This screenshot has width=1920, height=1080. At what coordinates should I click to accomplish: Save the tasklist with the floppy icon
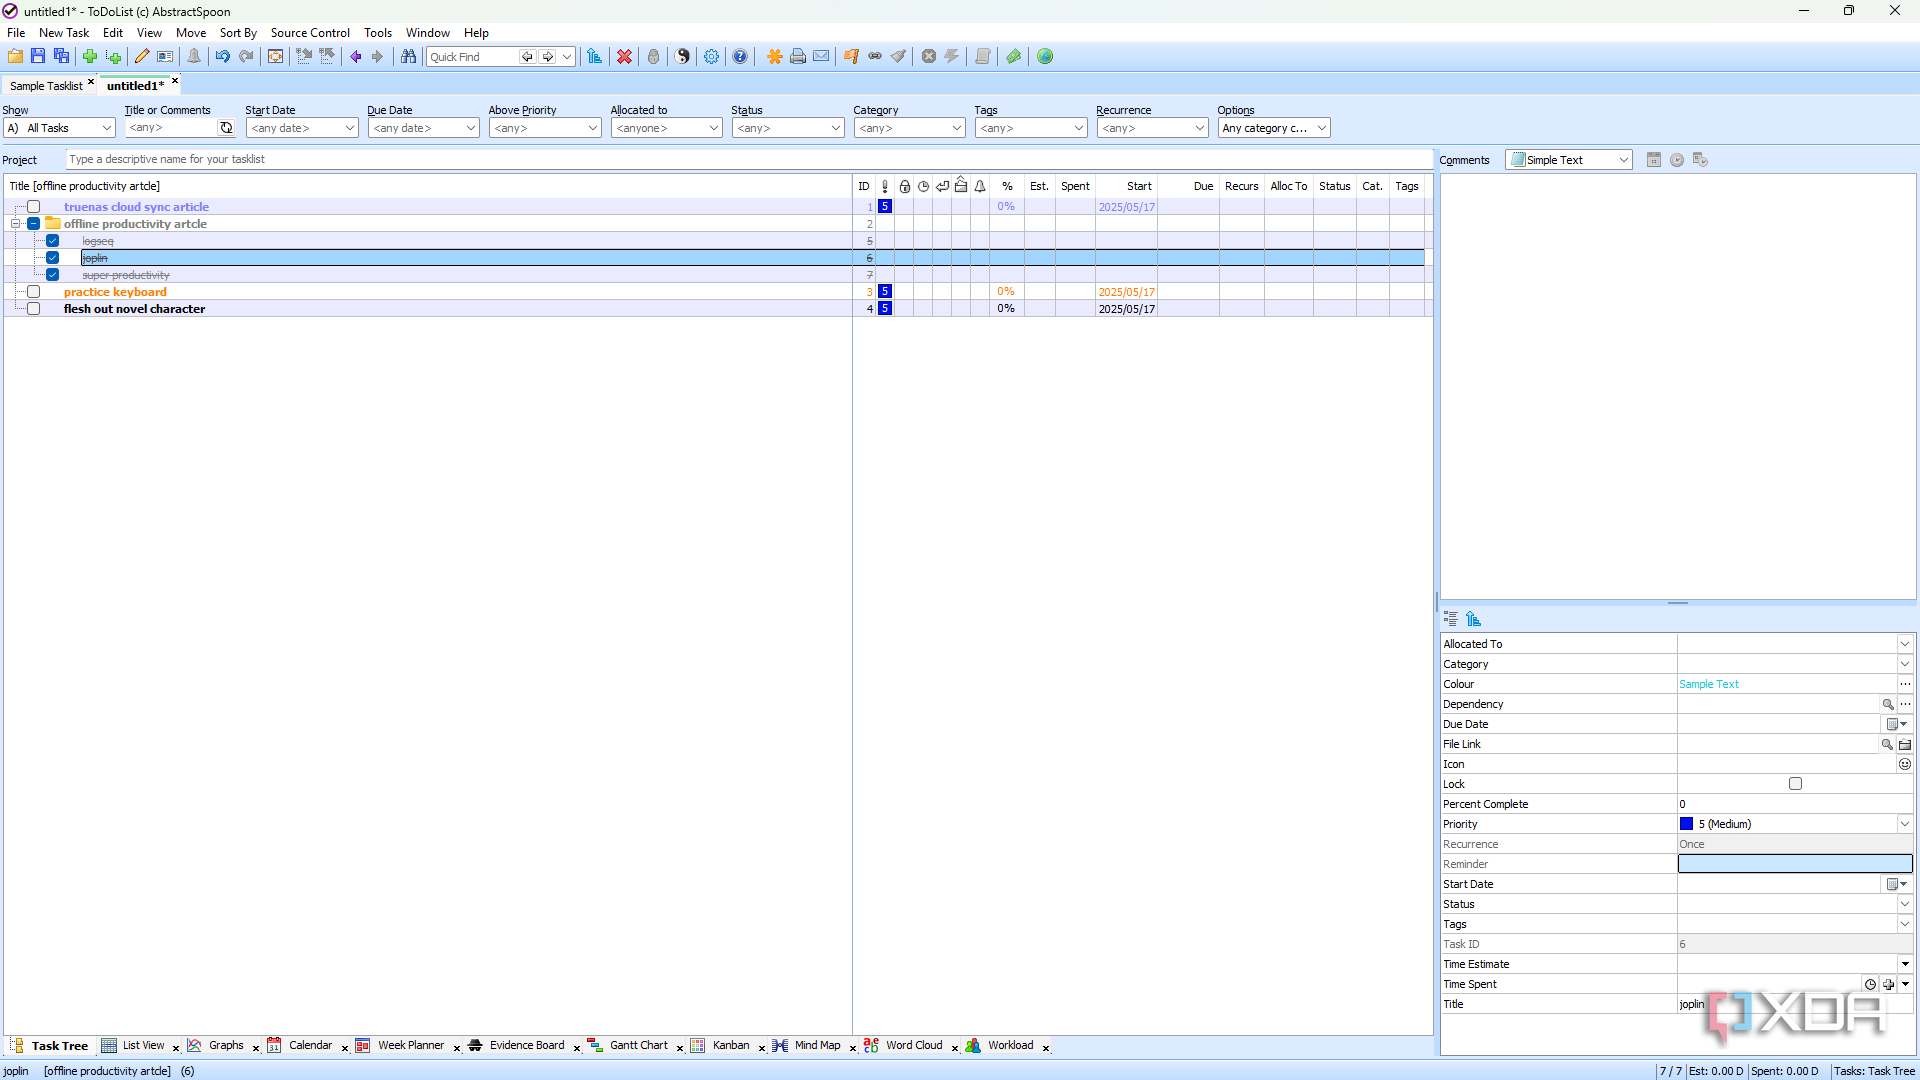(x=38, y=57)
